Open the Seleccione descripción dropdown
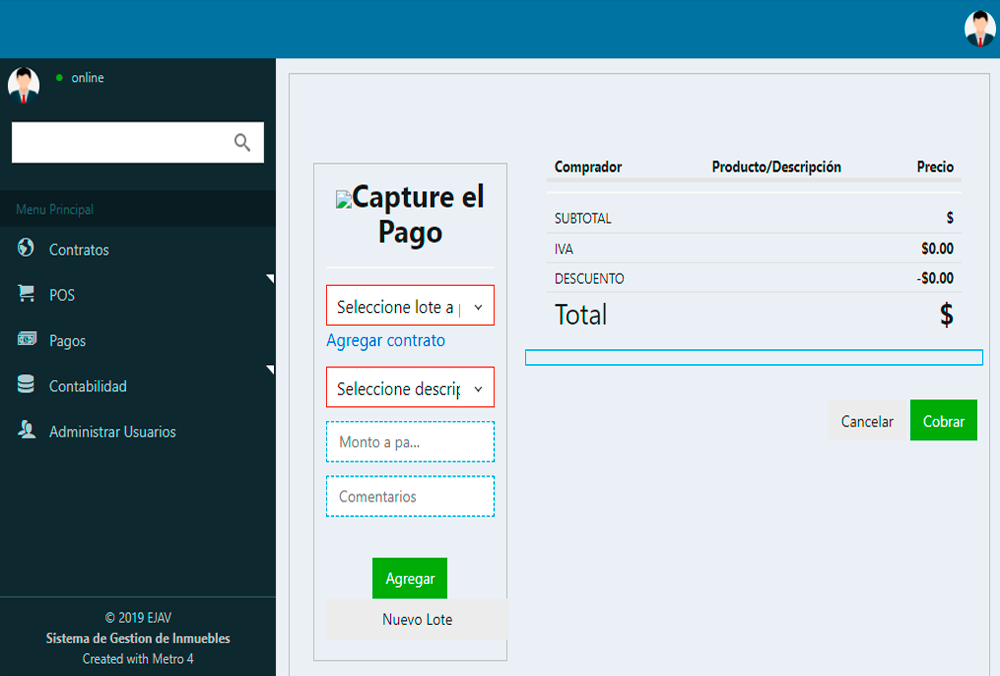The image size is (1000, 676). tap(410, 388)
